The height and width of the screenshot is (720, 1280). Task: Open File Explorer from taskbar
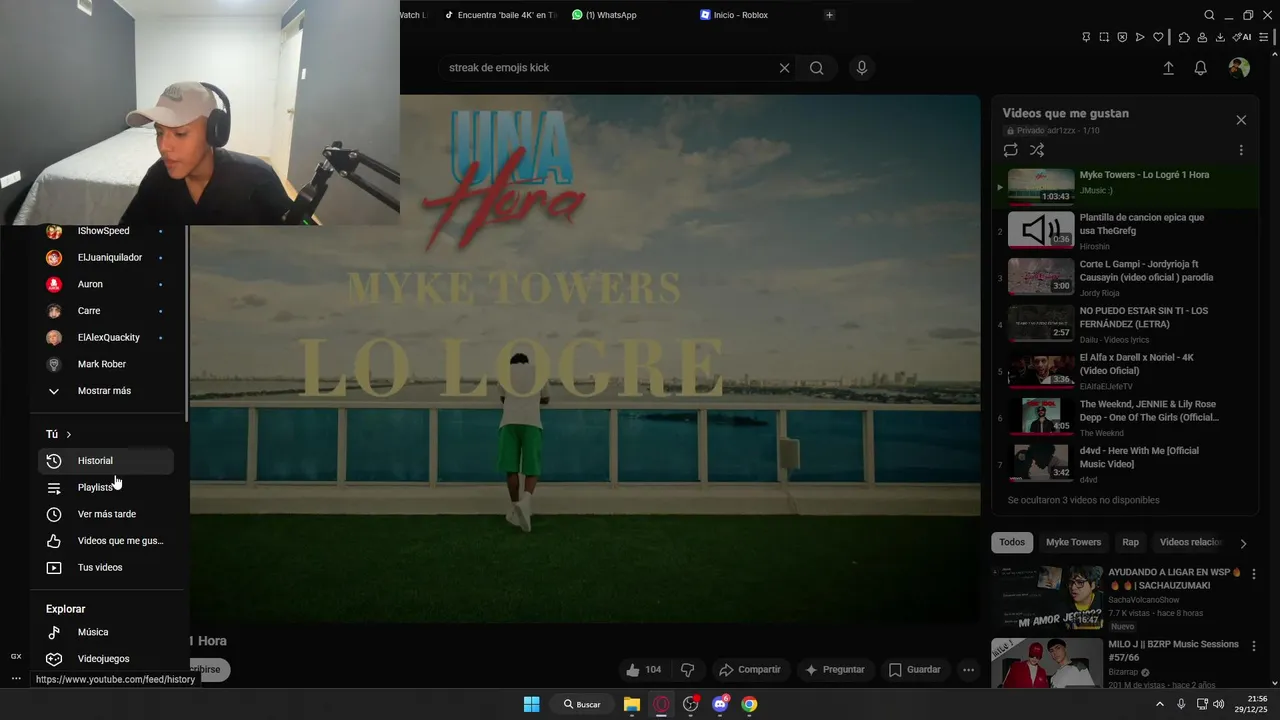(632, 704)
